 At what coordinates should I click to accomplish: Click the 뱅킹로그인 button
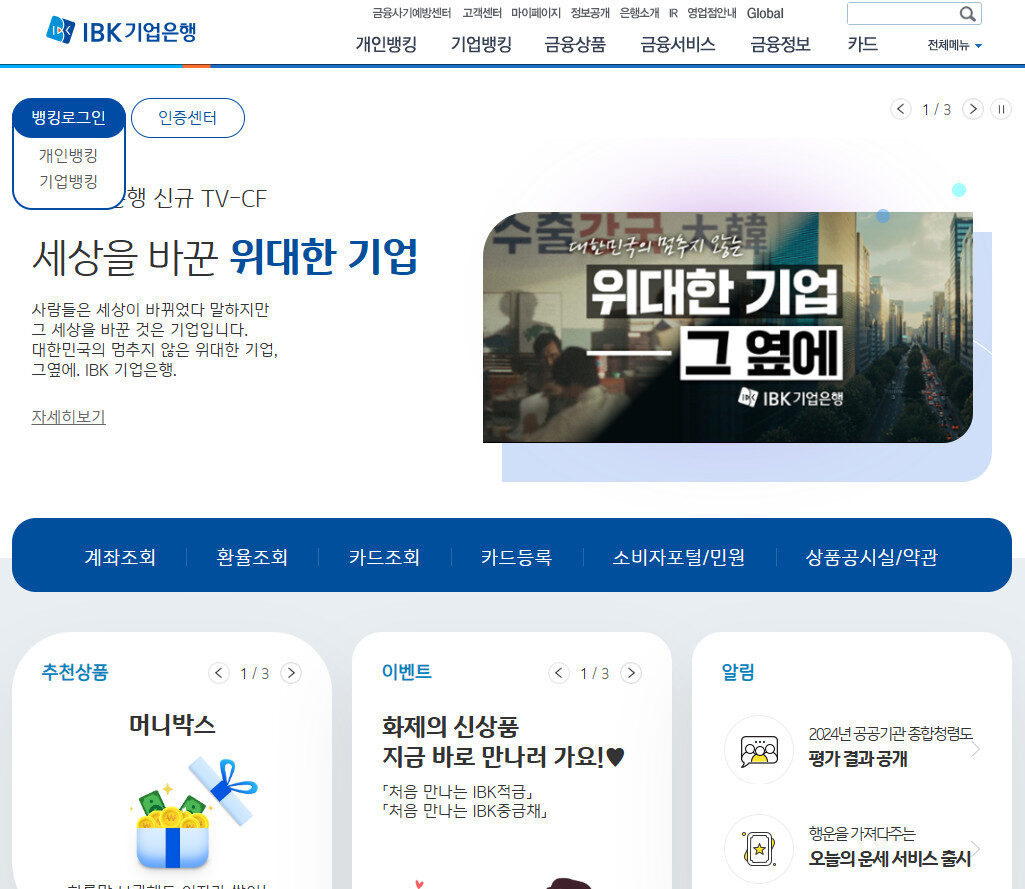click(69, 118)
